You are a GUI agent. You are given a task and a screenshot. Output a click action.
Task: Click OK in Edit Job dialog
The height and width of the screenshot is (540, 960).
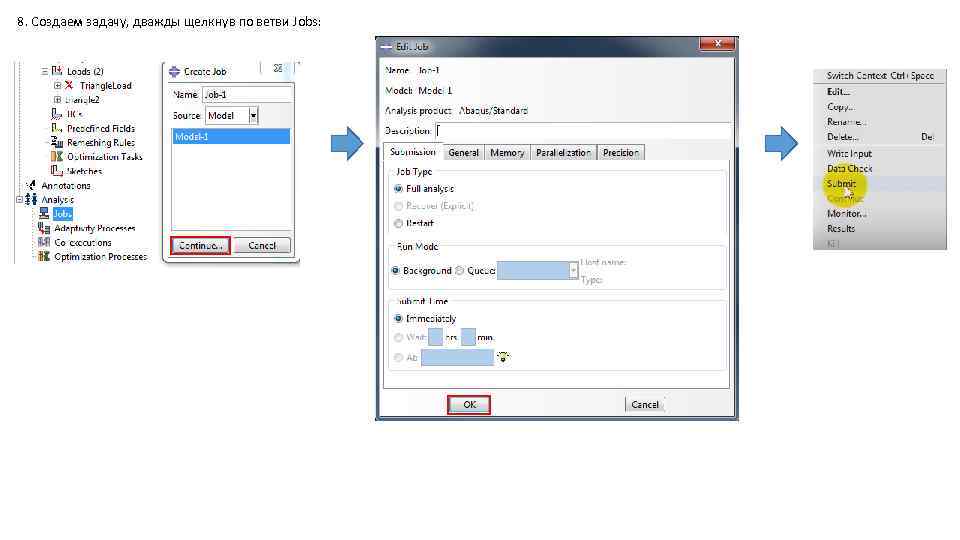pyautogui.click(x=469, y=405)
